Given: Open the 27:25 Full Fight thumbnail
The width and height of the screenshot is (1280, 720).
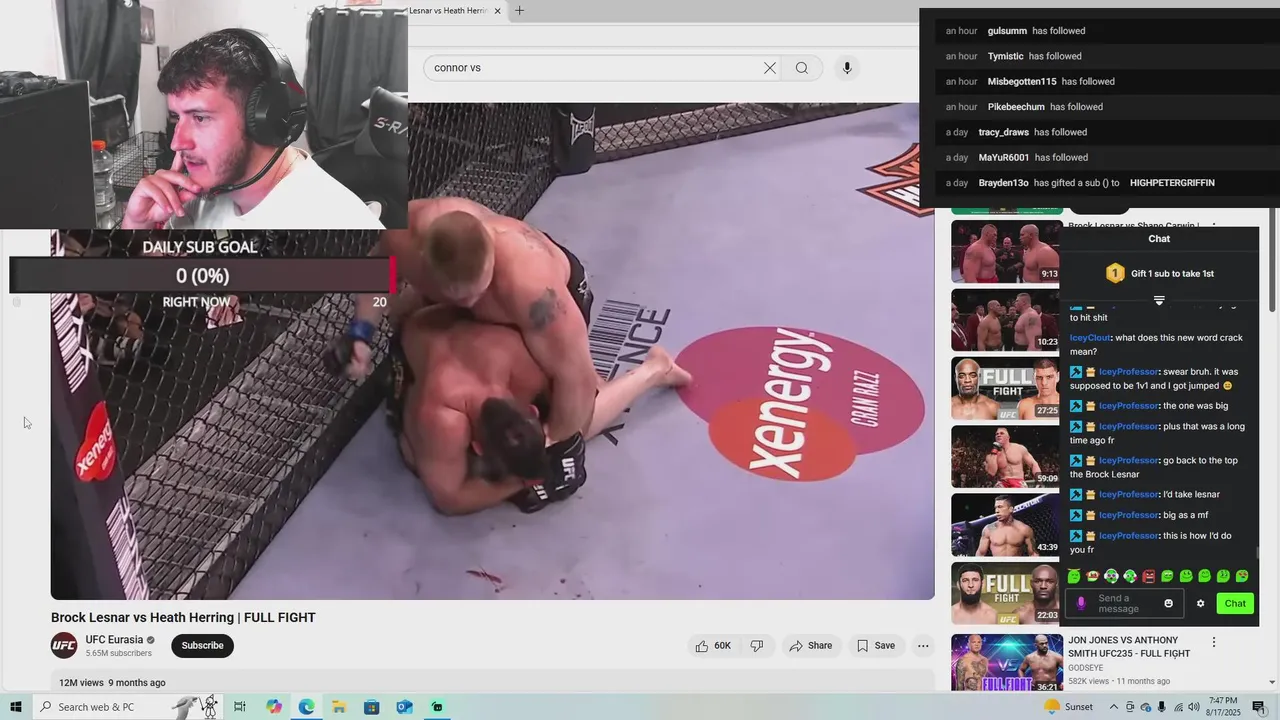Looking at the screenshot, I should click(1006, 388).
